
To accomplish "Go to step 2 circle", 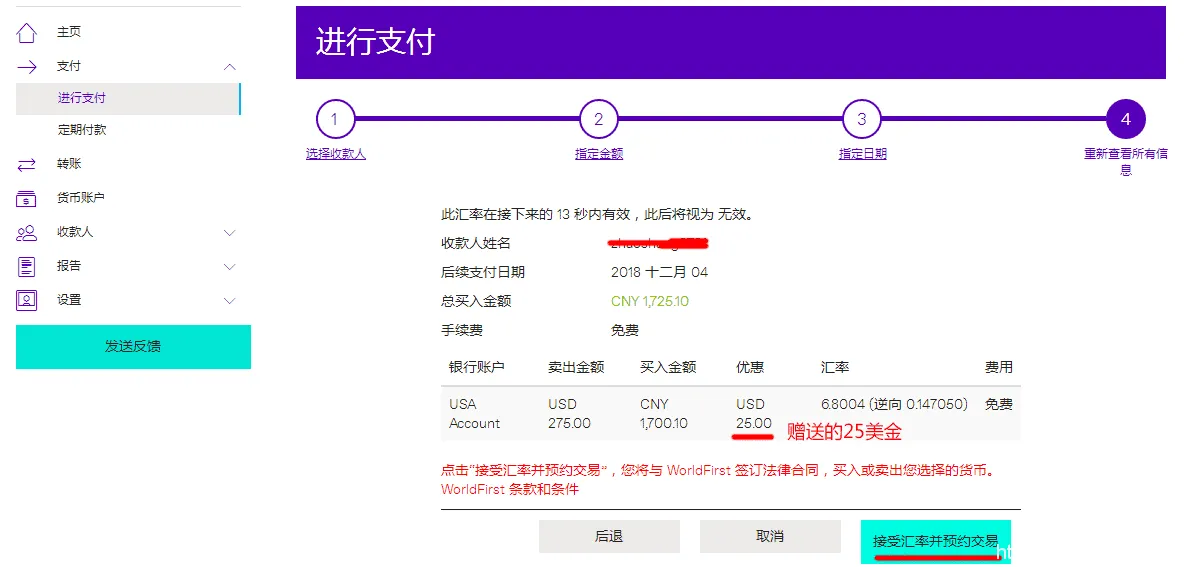I will point(599,120).
